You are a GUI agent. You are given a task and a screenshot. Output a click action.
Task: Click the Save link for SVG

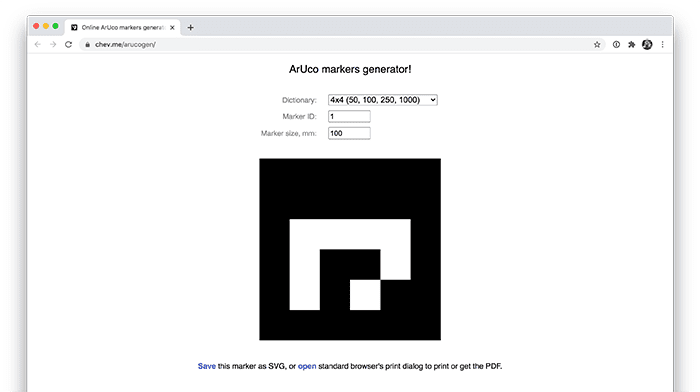(207, 366)
